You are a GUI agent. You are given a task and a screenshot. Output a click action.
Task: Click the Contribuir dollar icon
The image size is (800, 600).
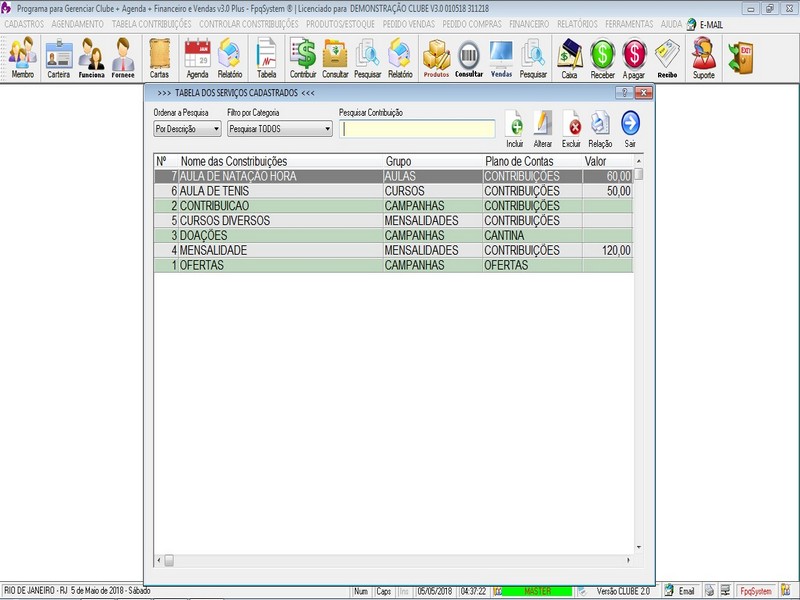[x=303, y=58]
